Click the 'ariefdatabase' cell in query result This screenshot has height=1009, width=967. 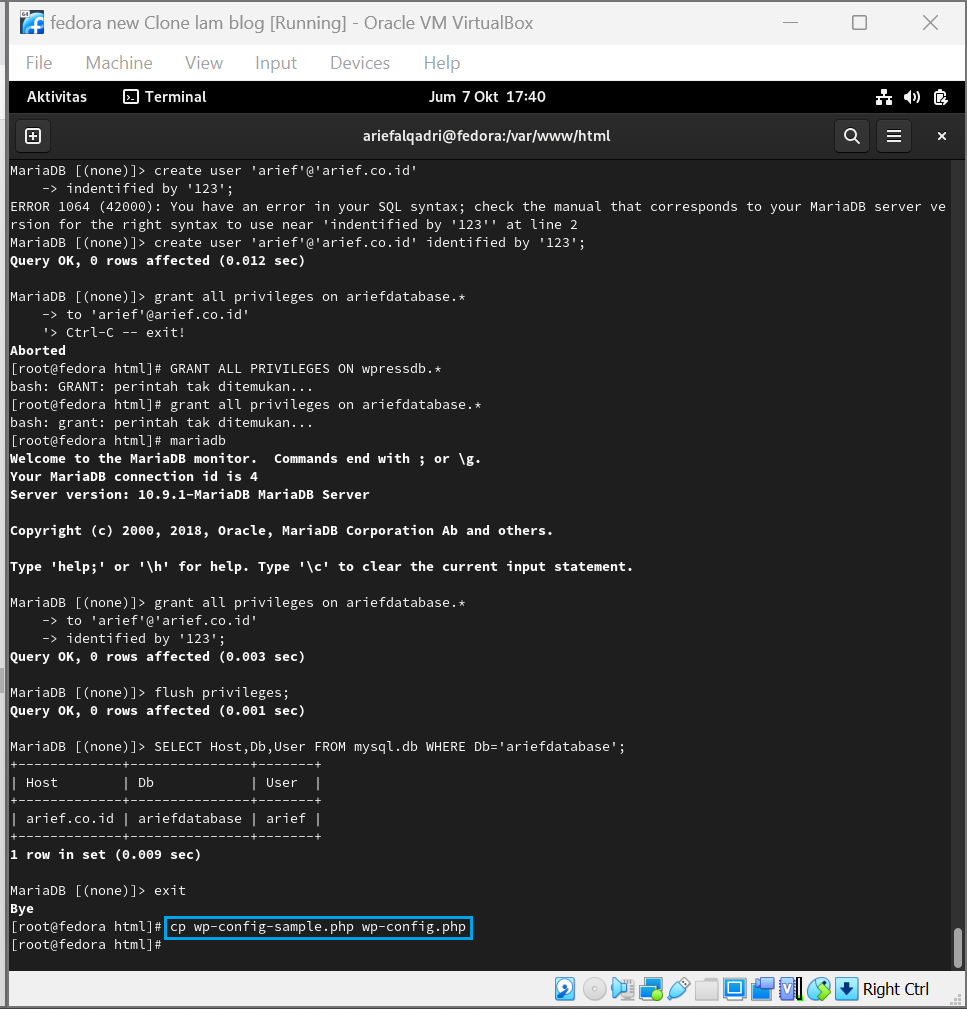190,819
